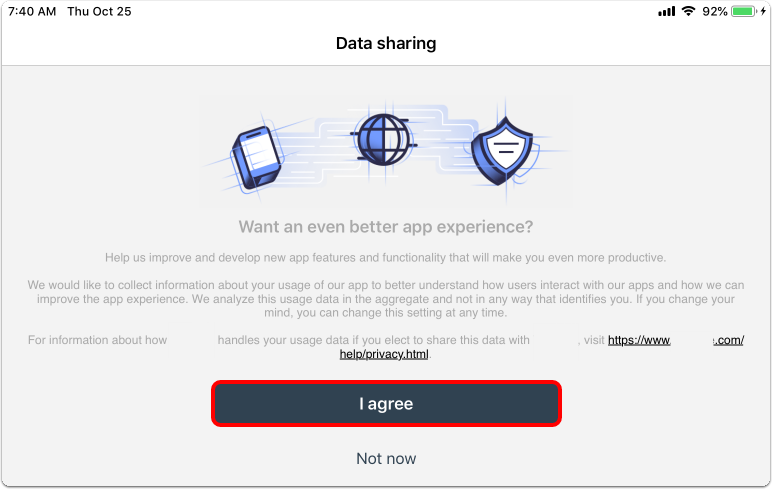772x489 pixels.
Task: Tap the phone icon in the illustration
Action: pyautogui.click(x=257, y=155)
